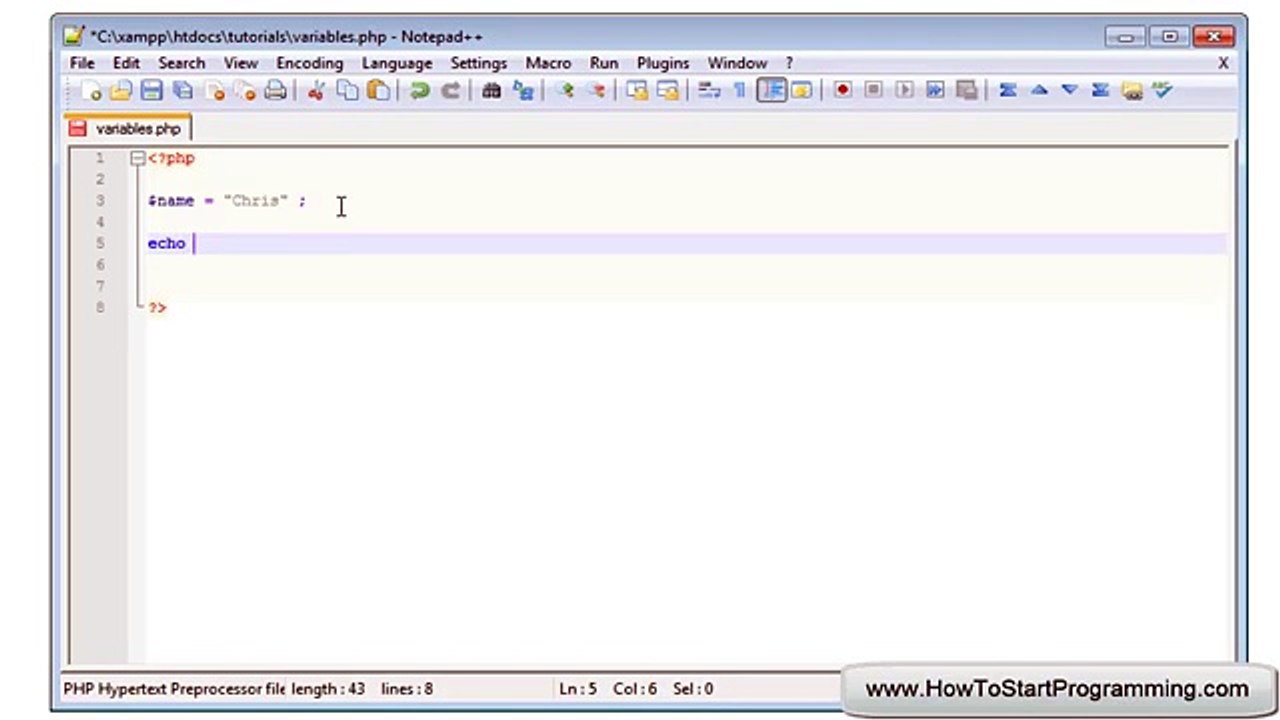Start macro recording with red dot
The height and width of the screenshot is (720, 1280).
point(843,91)
